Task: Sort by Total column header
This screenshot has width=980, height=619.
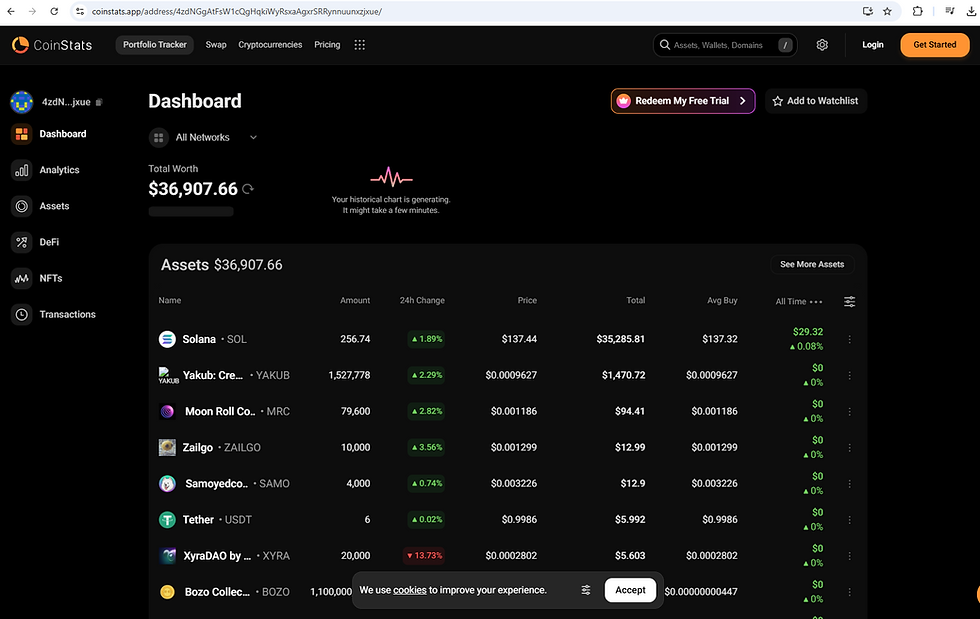Action: click(x=636, y=301)
